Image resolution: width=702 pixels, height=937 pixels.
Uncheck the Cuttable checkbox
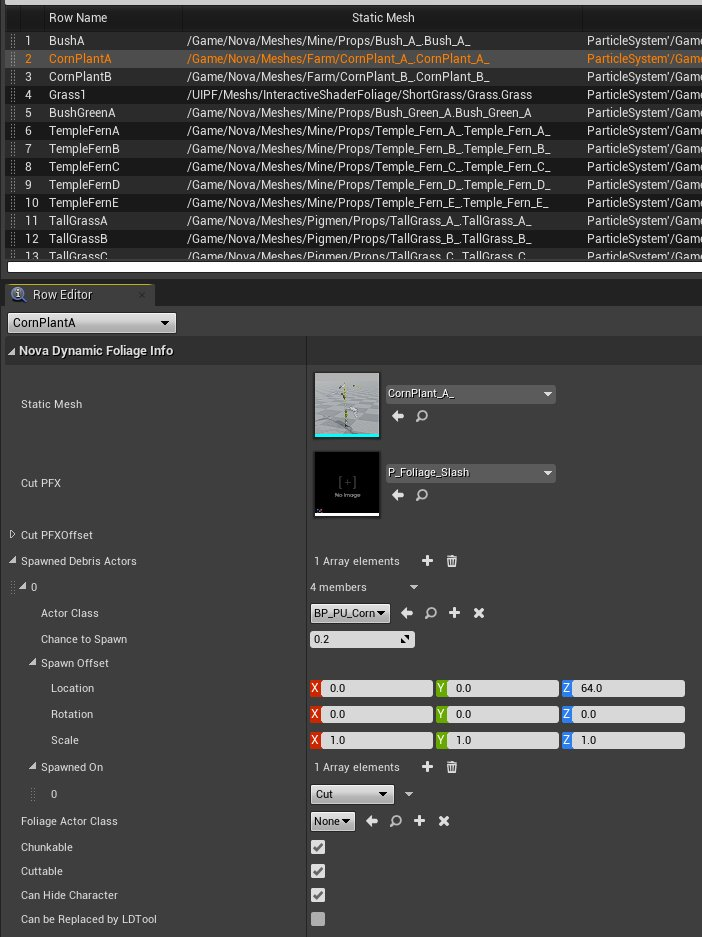318,871
